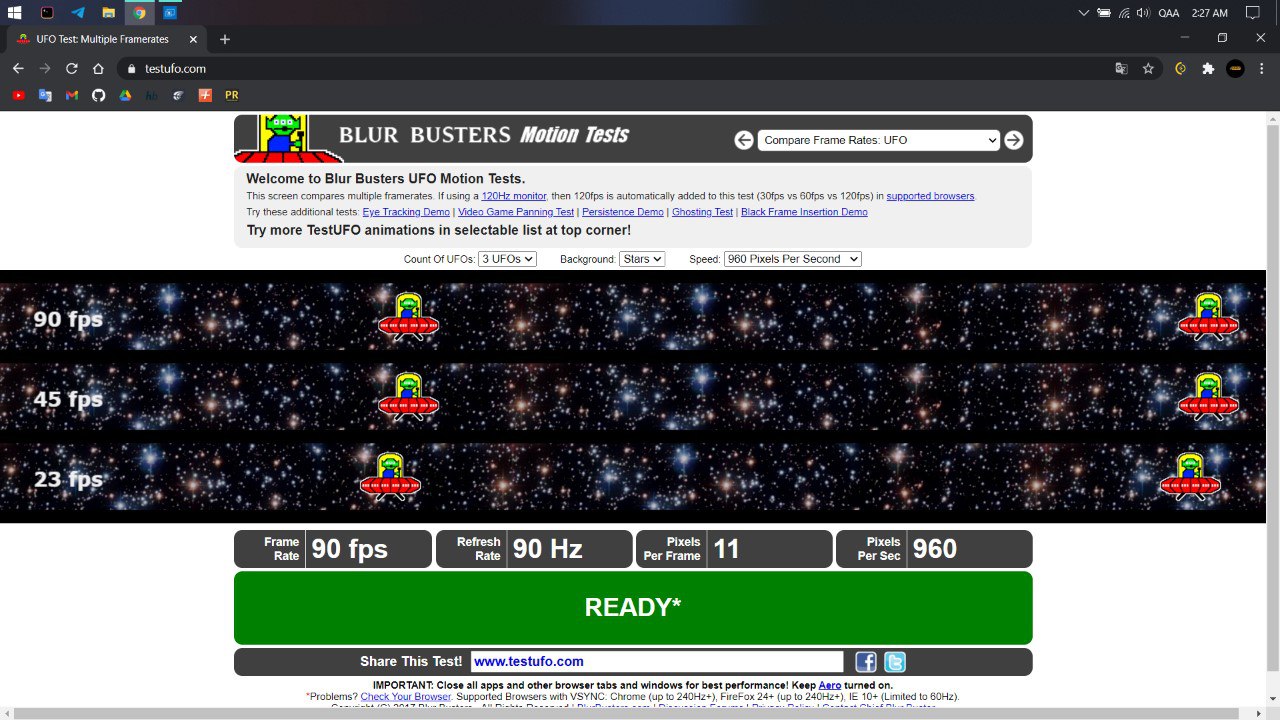The width and height of the screenshot is (1280, 720).
Task: Open File Explorer from taskbar
Action: 108,12
